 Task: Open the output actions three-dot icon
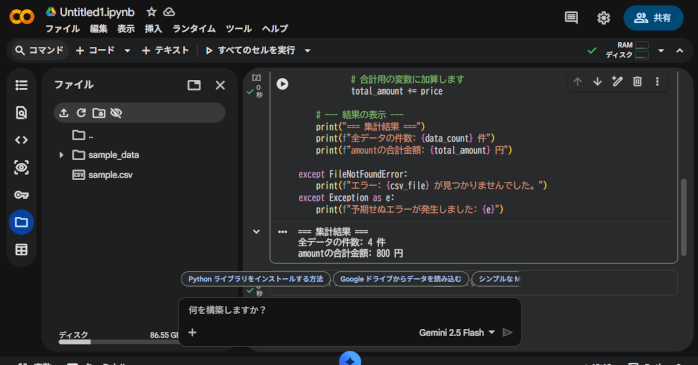282,231
